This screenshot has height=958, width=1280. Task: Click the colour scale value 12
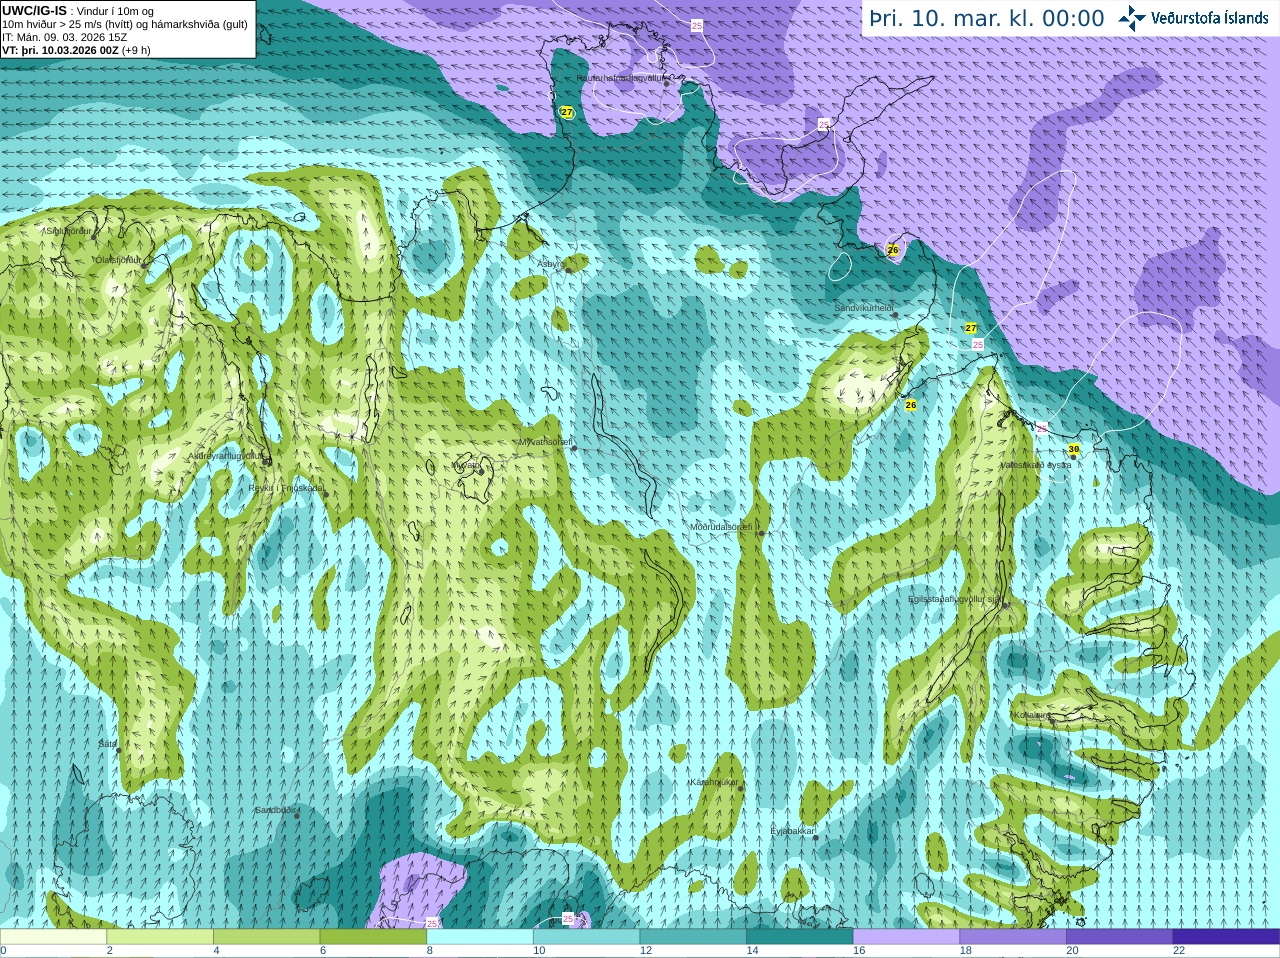[x=646, y=951]
